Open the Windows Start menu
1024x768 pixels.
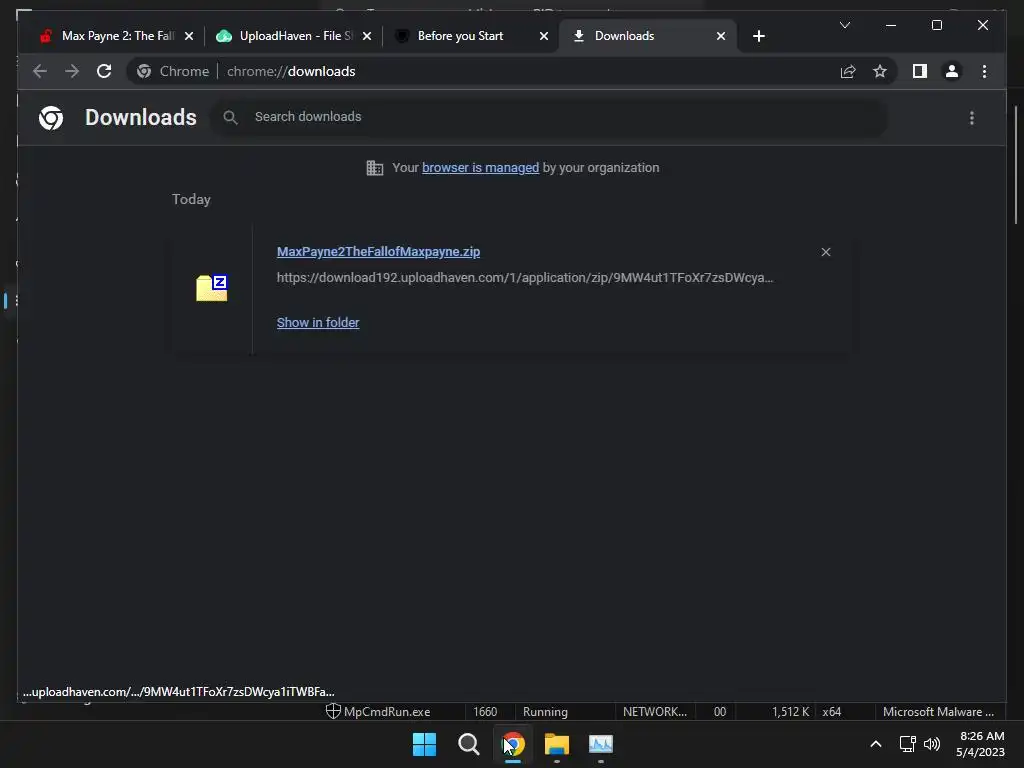click(x=424, y=744)
